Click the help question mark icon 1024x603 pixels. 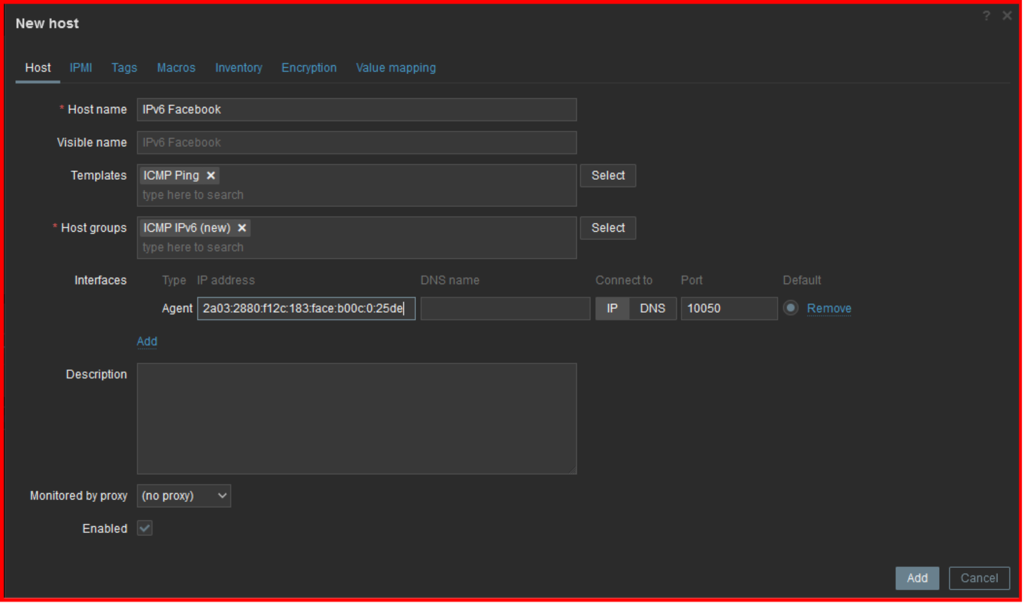(986, 16)
